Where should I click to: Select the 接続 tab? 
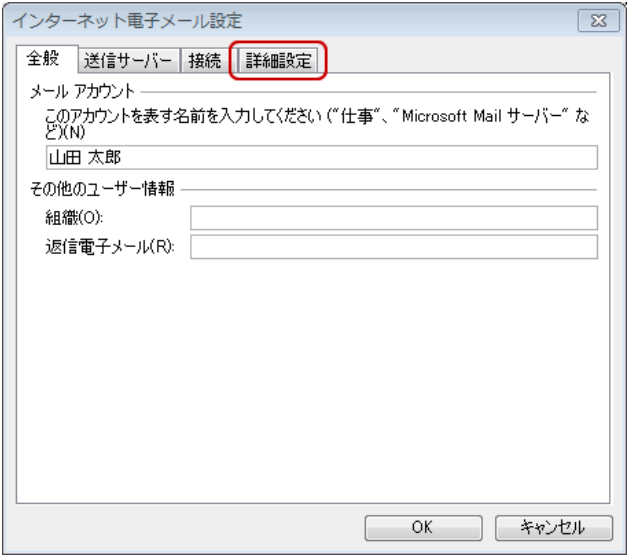205,62
